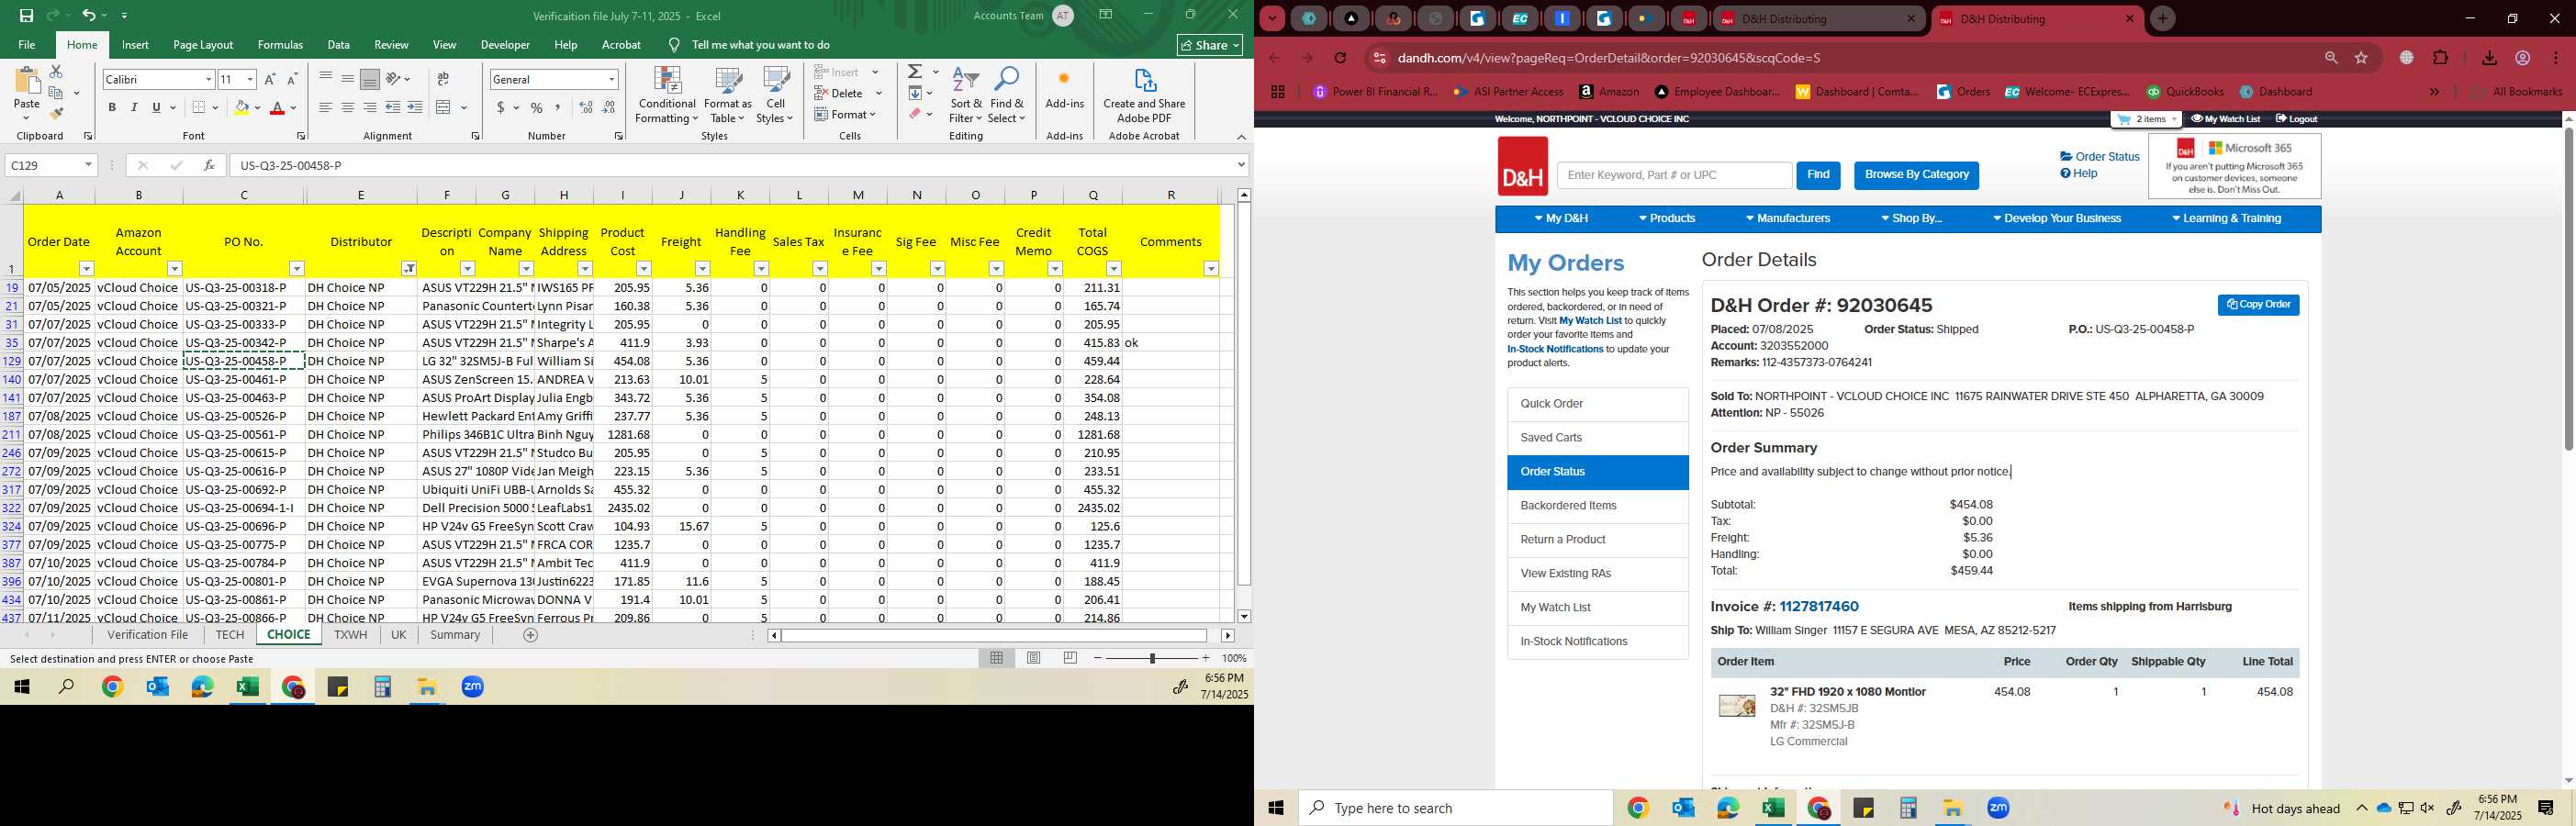2576x826 pixels.
Task: Toggle Align Left in Excel ribbon
Action: (326, 108)
